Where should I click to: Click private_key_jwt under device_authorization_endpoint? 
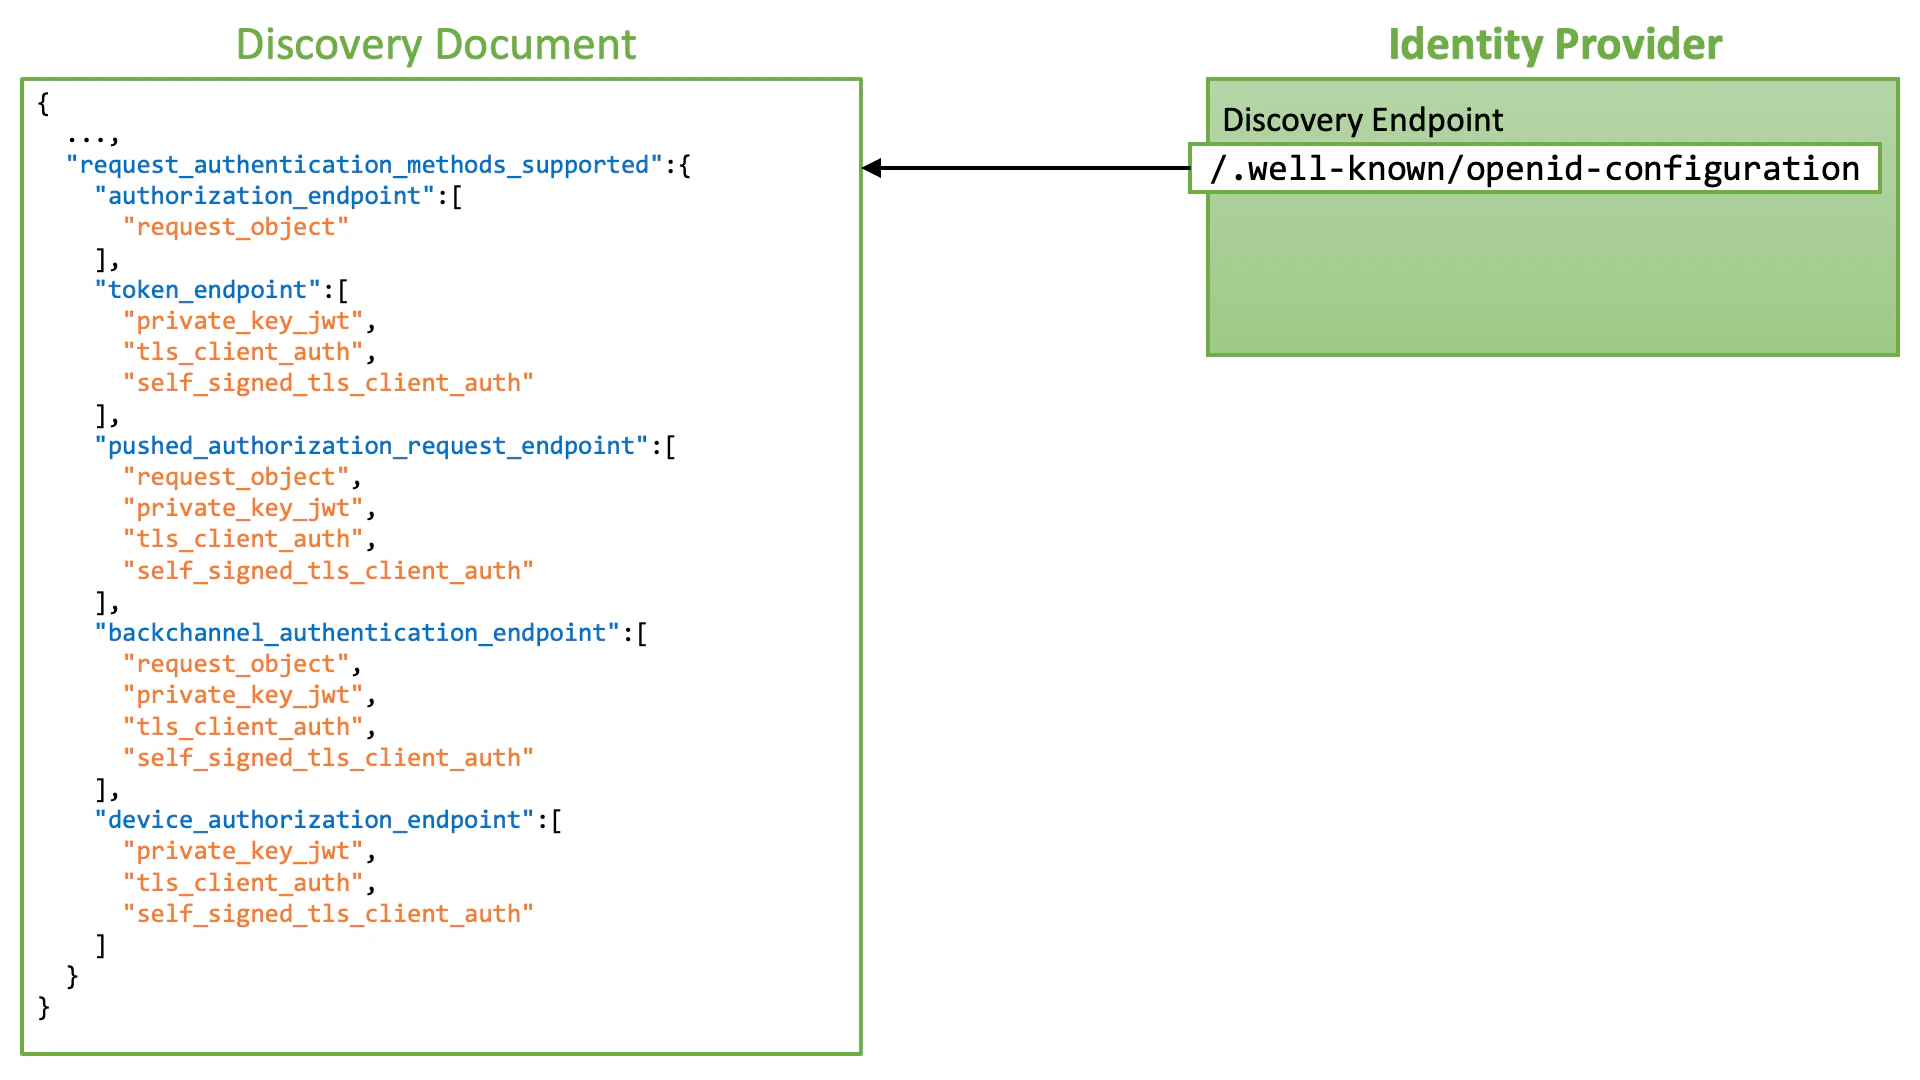click(x=242, y=851)
